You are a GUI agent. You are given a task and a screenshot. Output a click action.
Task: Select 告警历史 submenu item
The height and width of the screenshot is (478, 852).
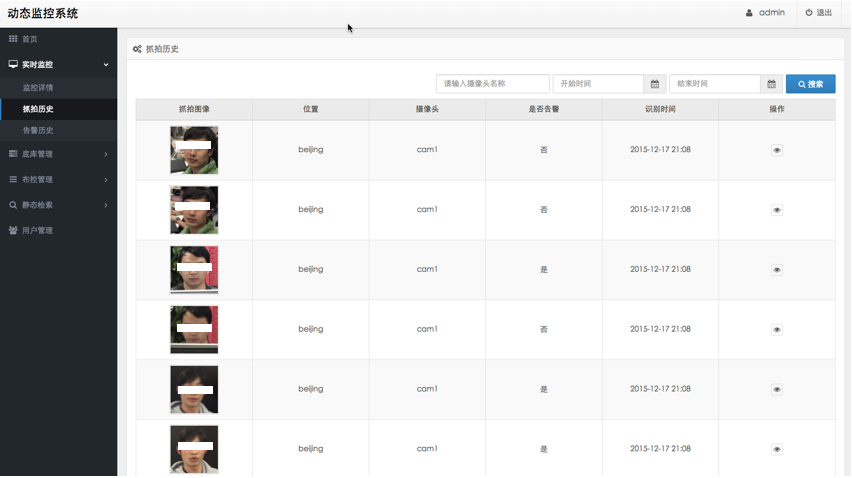(38, 130)
